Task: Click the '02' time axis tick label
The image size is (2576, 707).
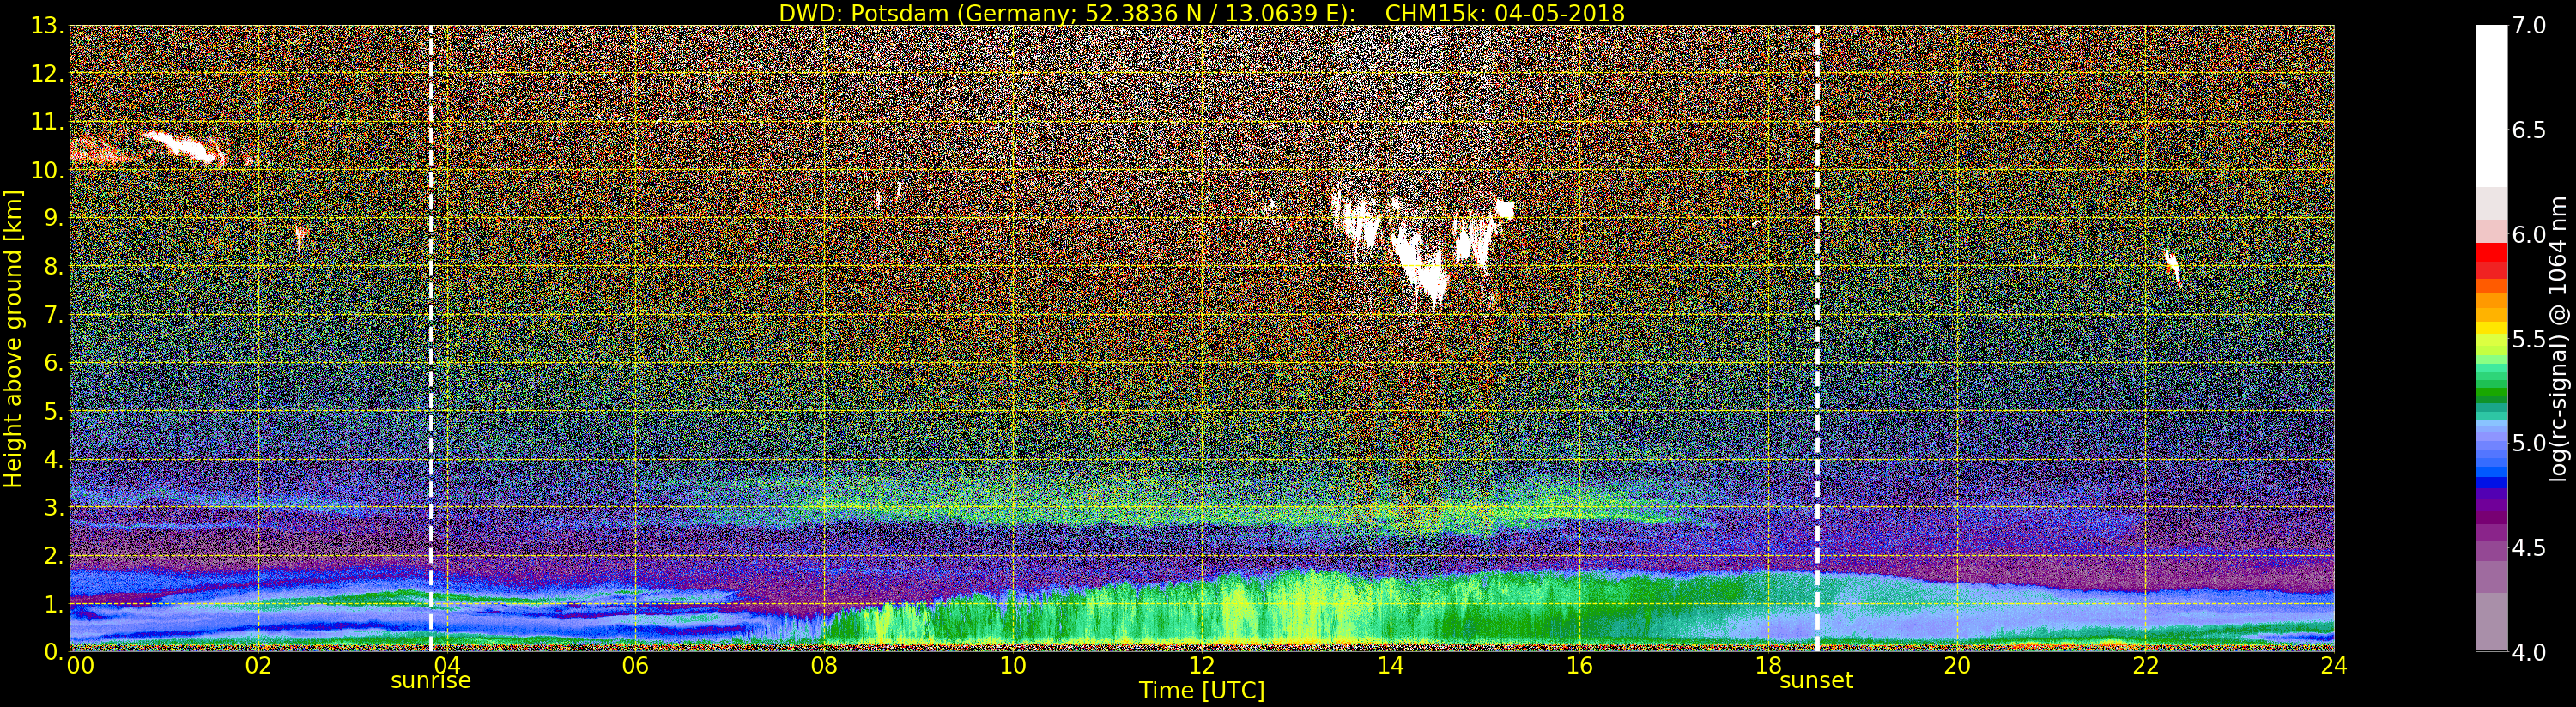Action: 258,666
